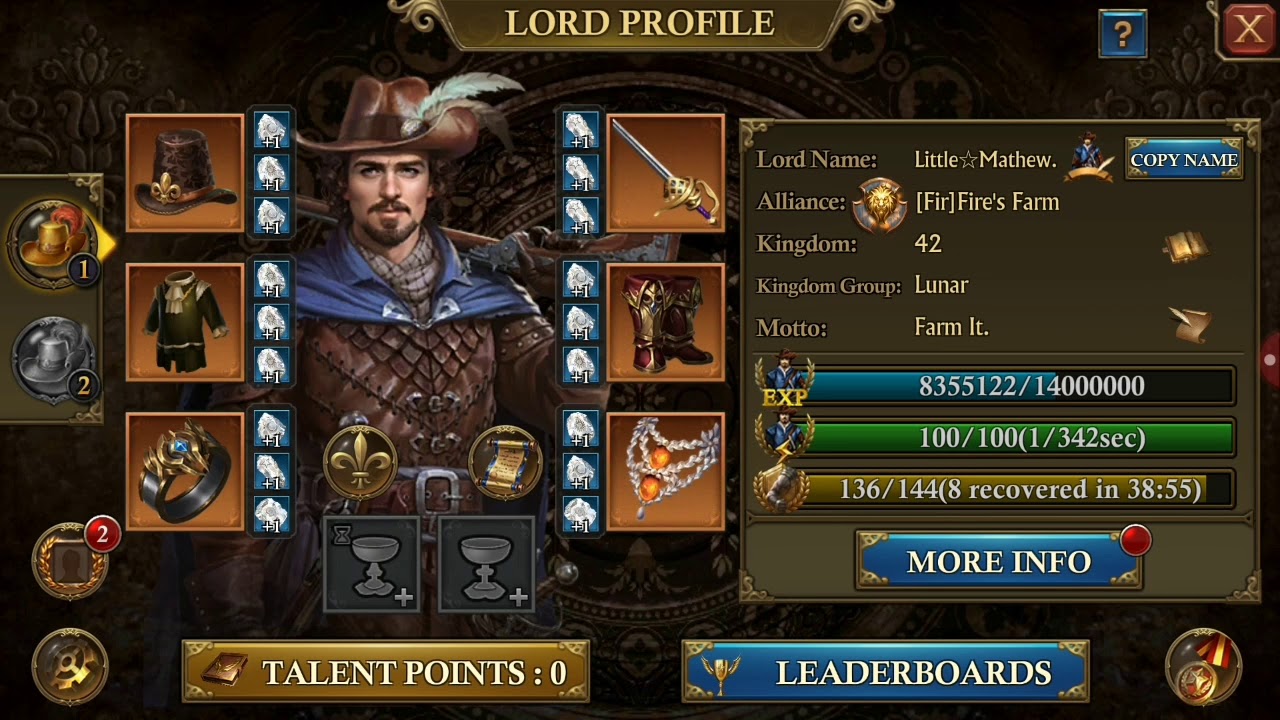The image size is (1280, 720).
Task: Open the scroll badge icon
Action: pos(505,463)
